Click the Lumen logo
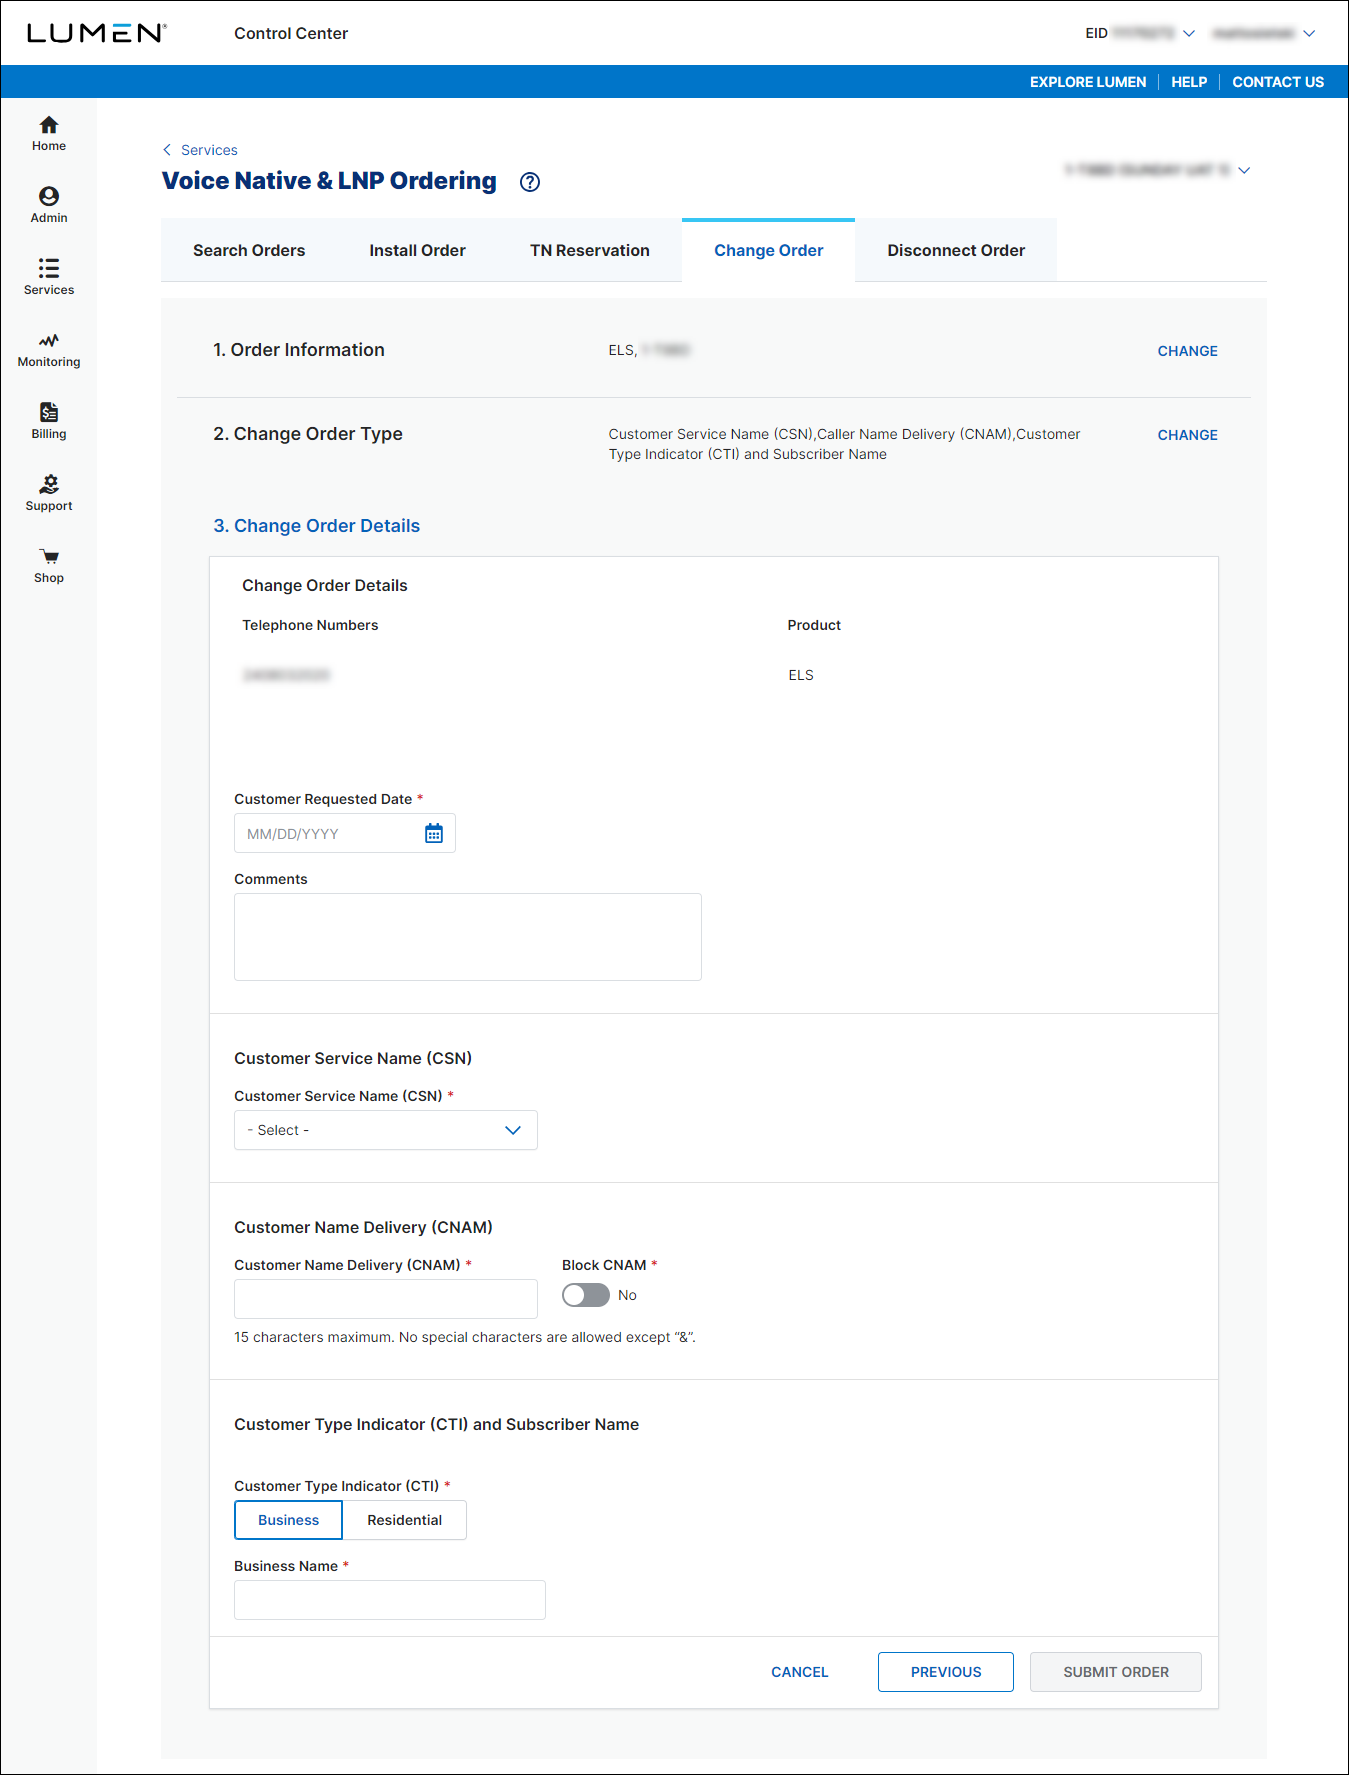 (x=97, y=33)
